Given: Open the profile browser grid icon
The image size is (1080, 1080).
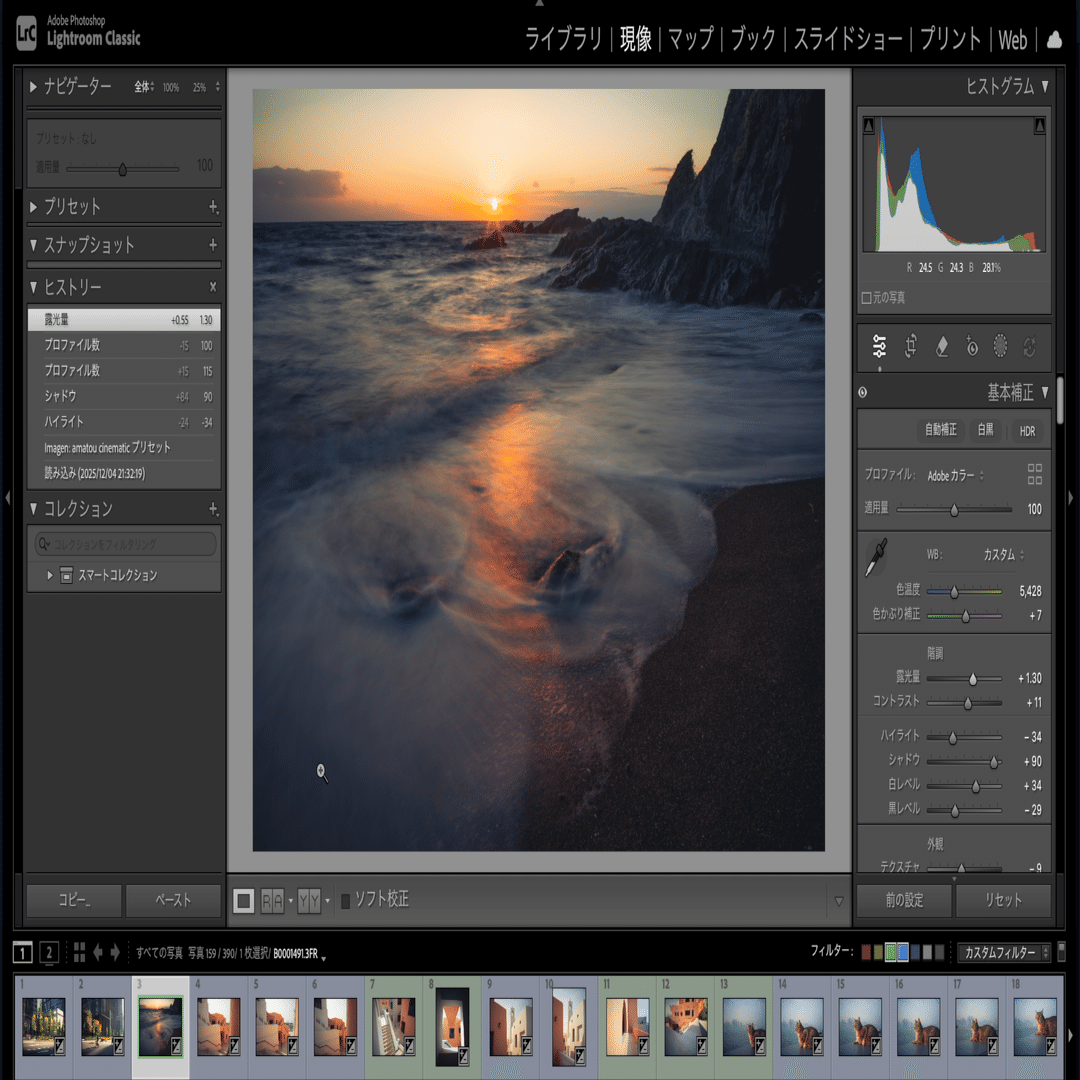Looking at the screenshot, I should pos(1035,474).
